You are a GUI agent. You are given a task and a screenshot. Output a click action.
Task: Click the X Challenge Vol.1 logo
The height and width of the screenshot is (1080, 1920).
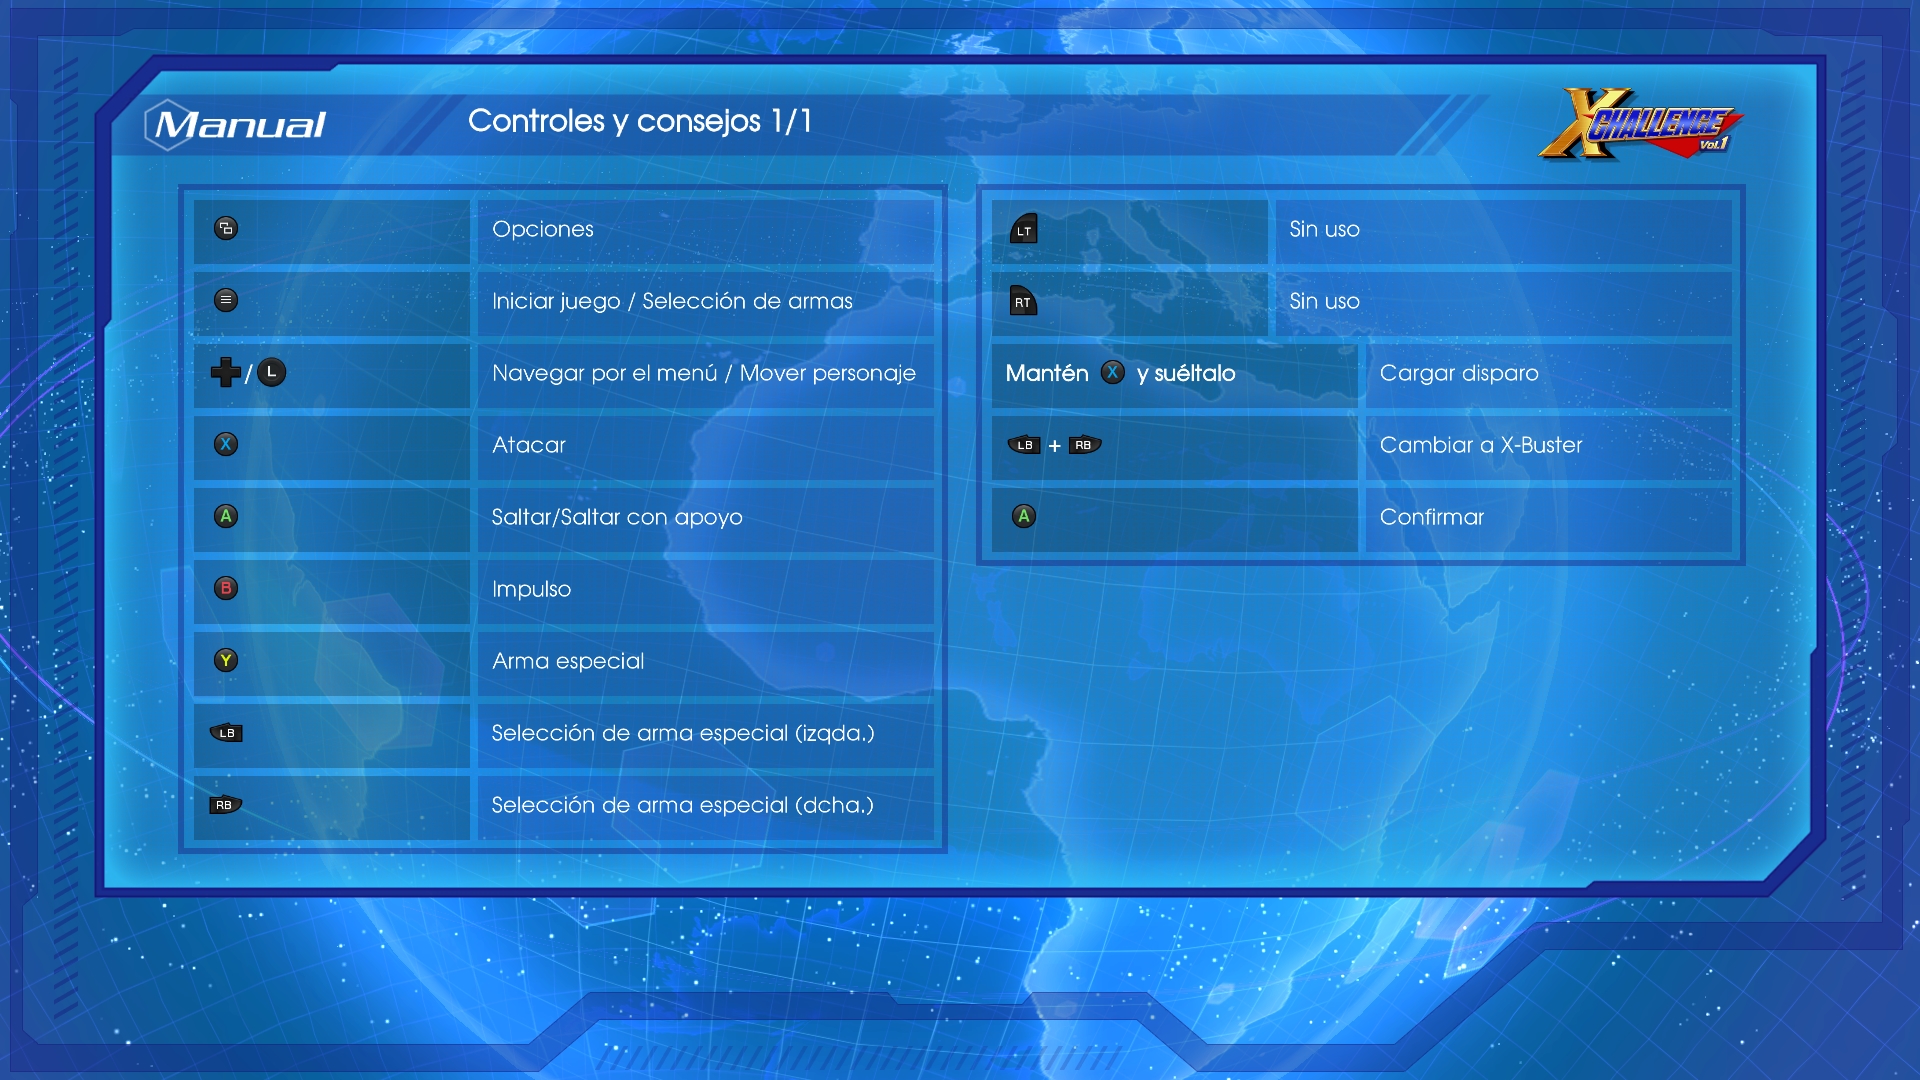click(1640, 125)
